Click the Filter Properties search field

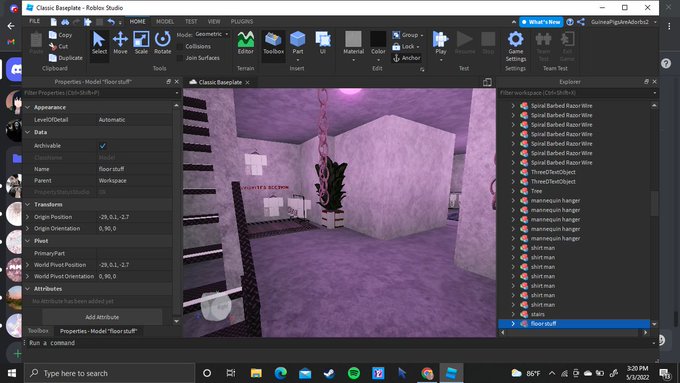pos(102,93)
